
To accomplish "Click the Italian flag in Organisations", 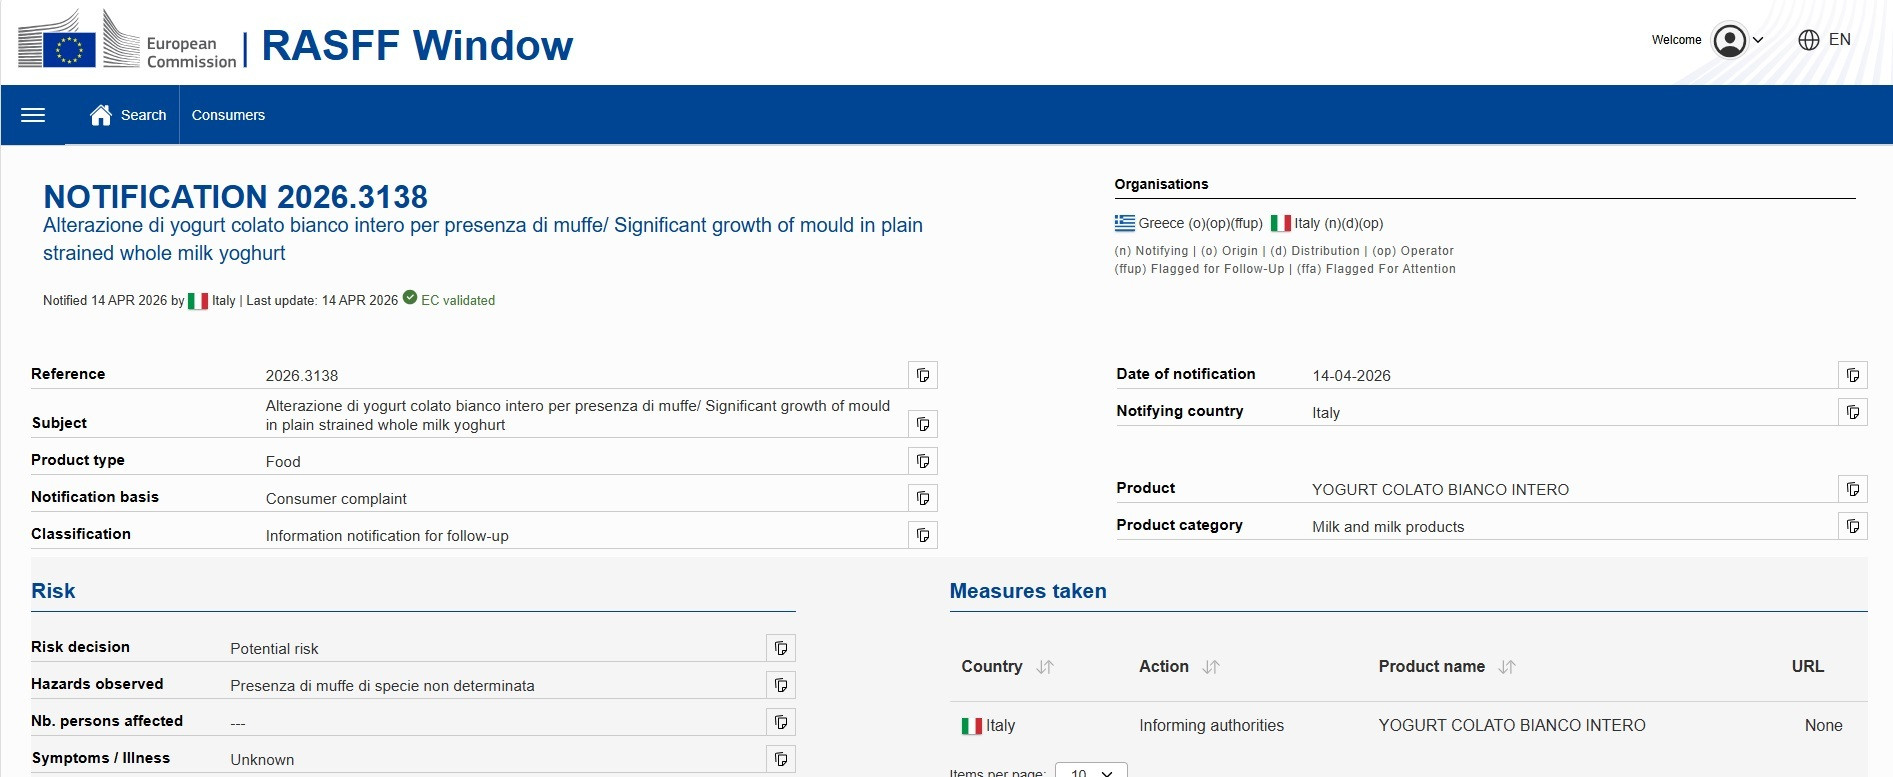I will [x=1281, y=223].
